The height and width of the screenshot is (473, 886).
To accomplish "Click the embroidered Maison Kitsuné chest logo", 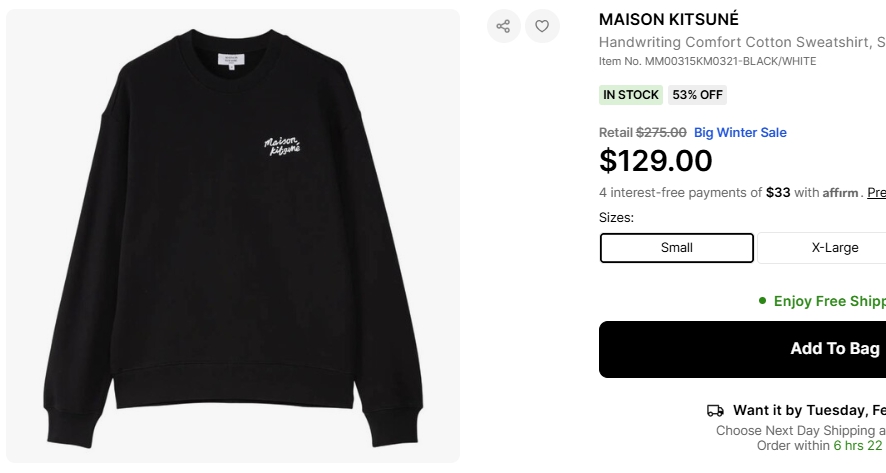I will (x=282, y=145).
